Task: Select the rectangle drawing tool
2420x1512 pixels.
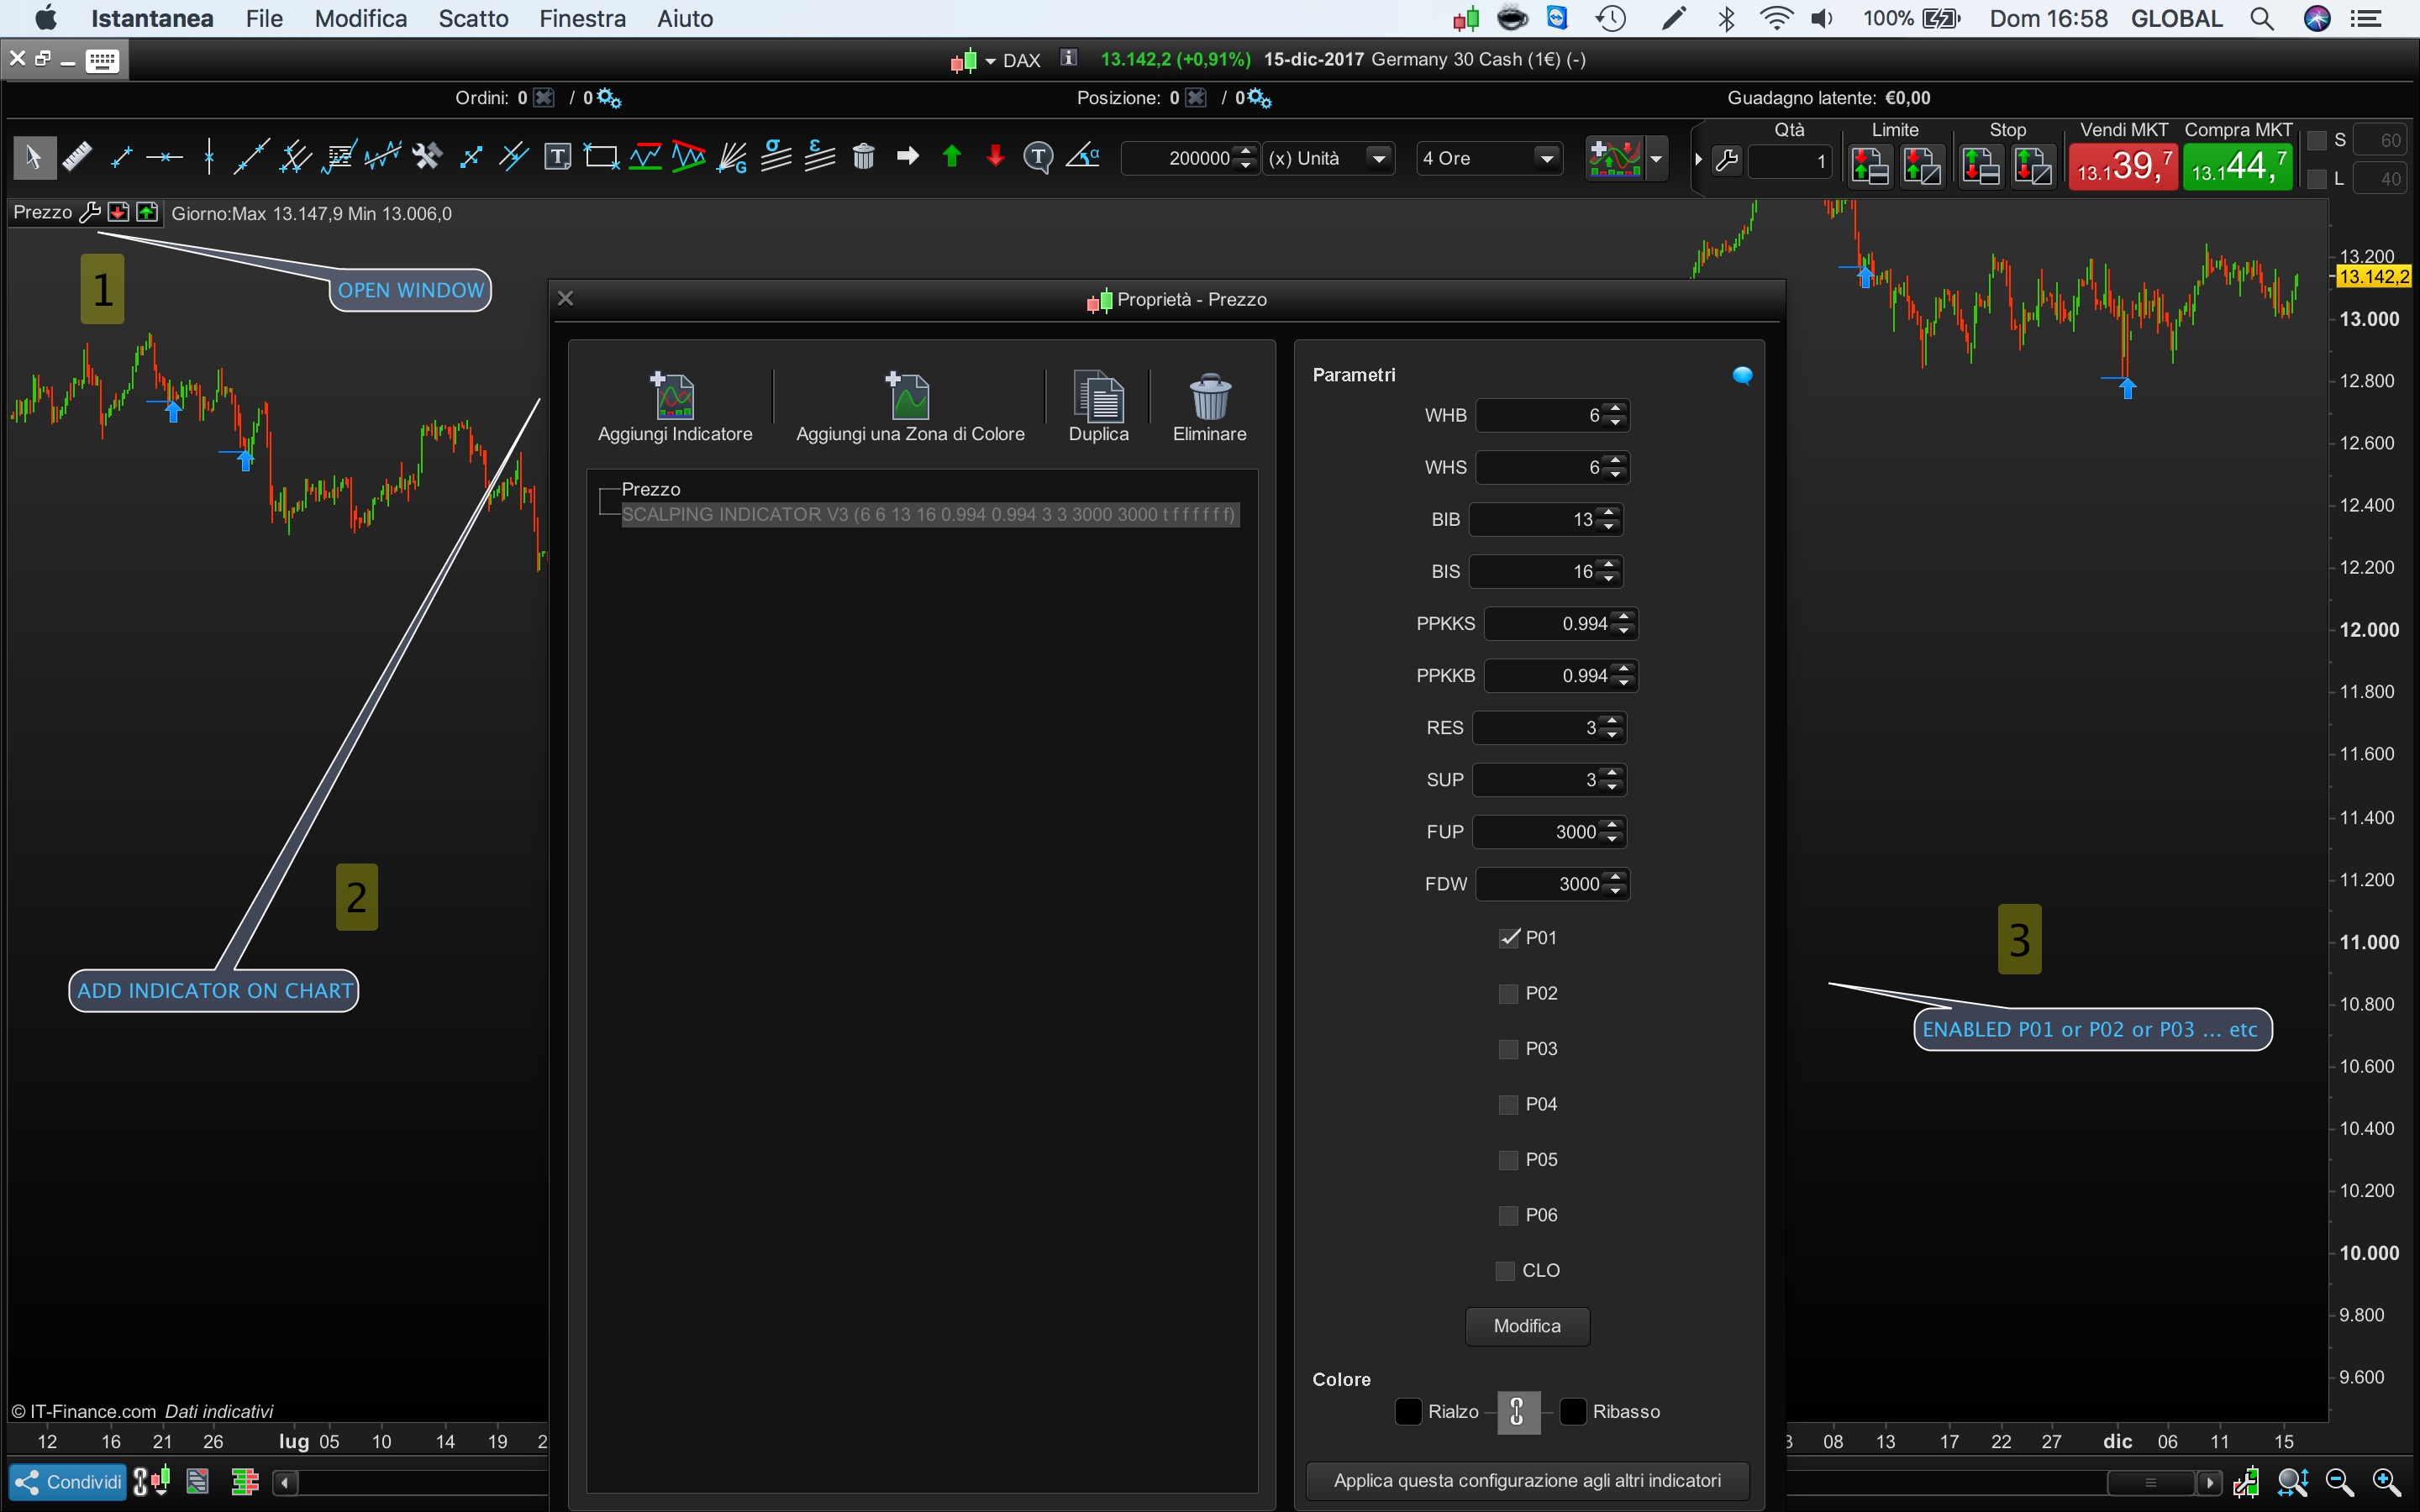Action: pyautogui.click(x=601, y=157)
